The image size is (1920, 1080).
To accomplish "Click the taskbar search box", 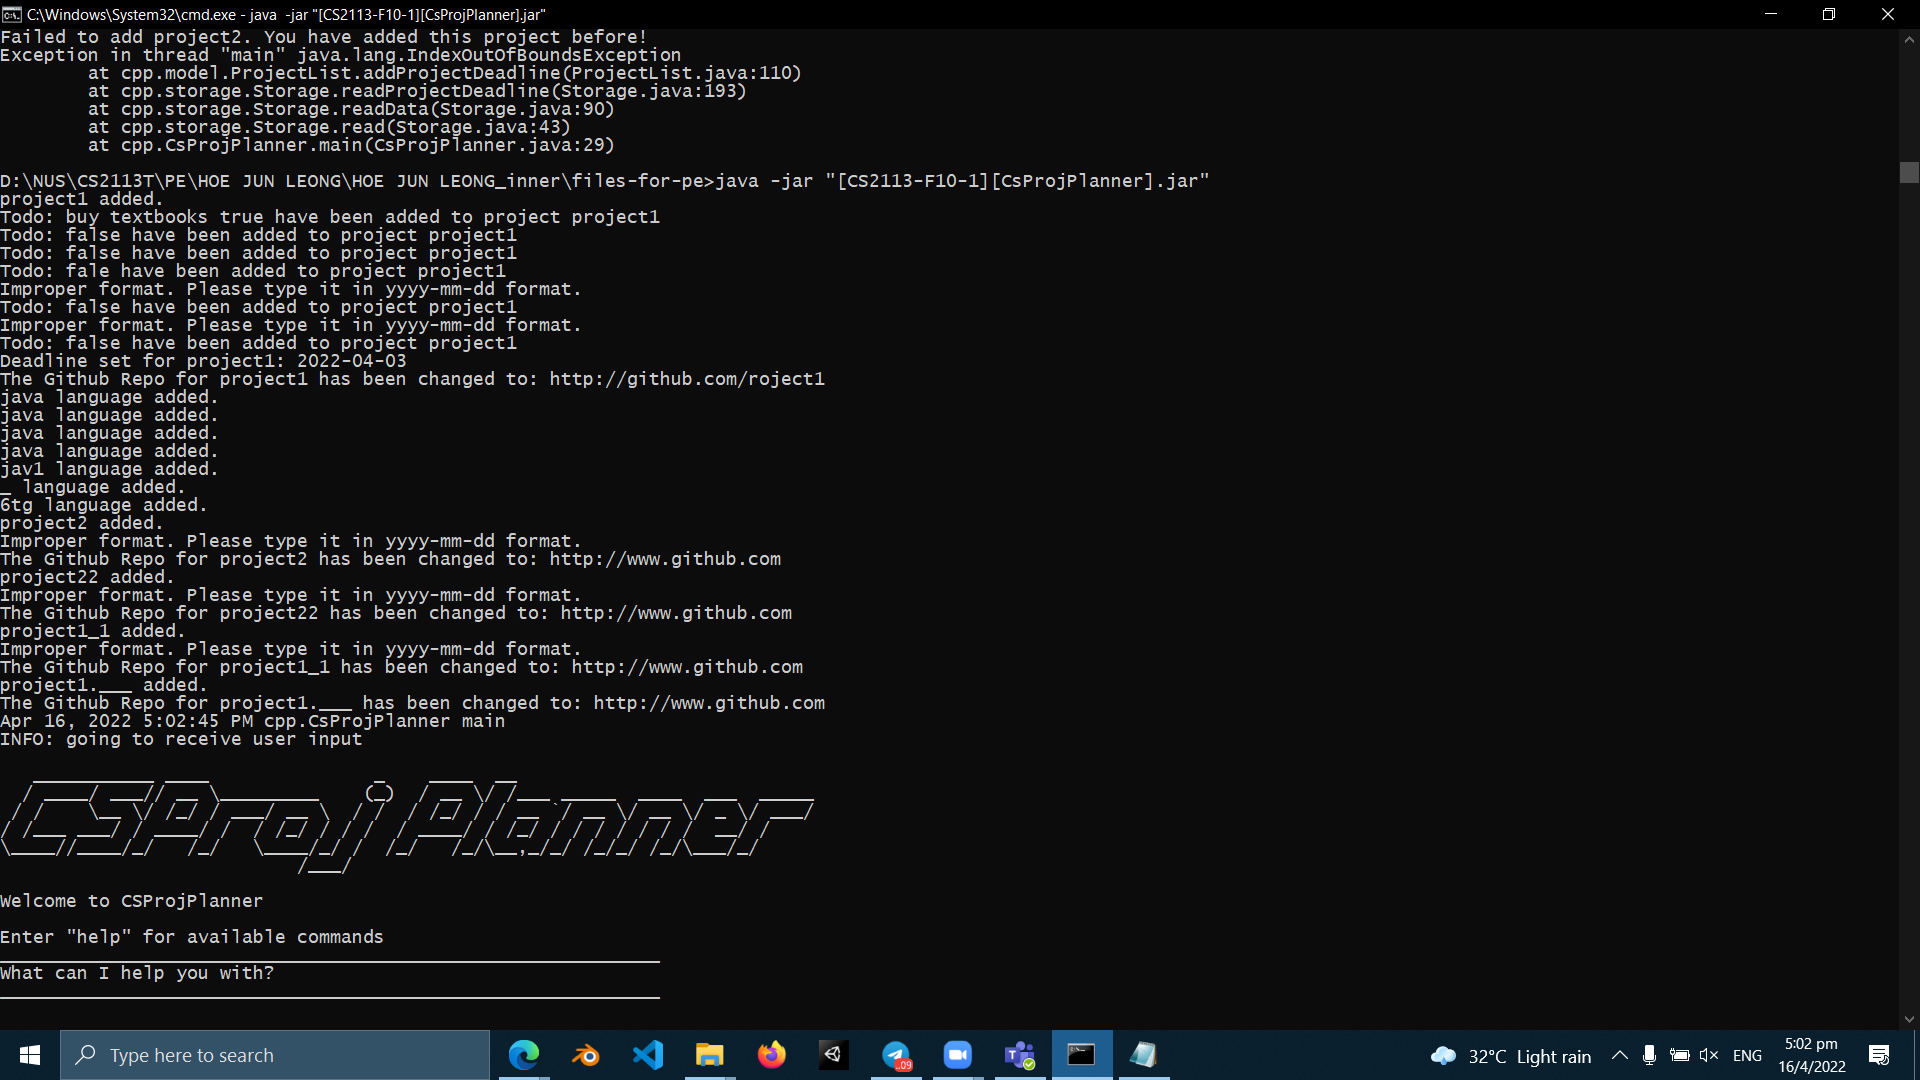I will tap(275, 1055).
